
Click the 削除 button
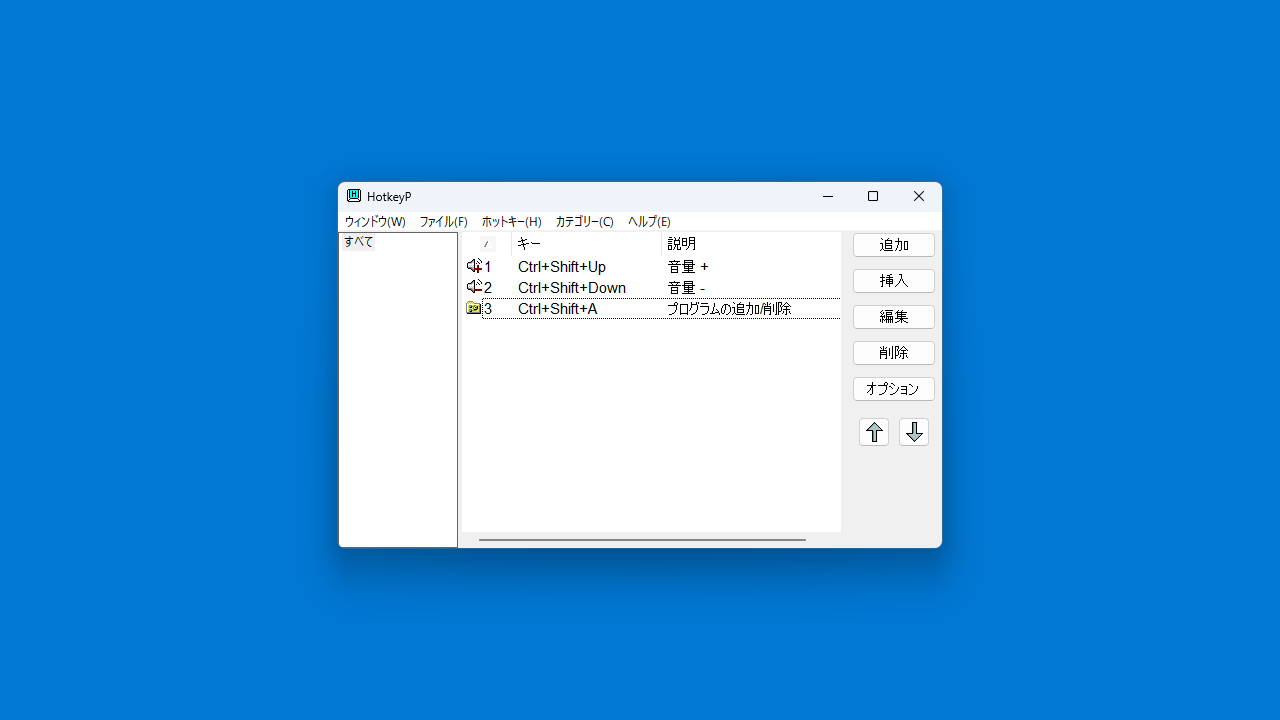894,353
